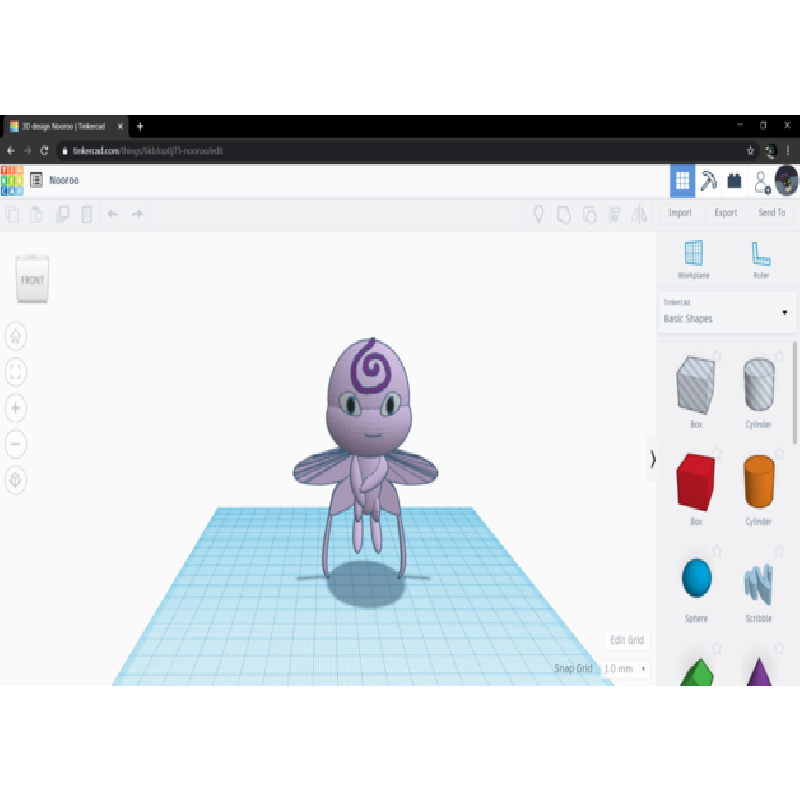
Task: Click the Paste toolbar icon
Action: (37, 214)
